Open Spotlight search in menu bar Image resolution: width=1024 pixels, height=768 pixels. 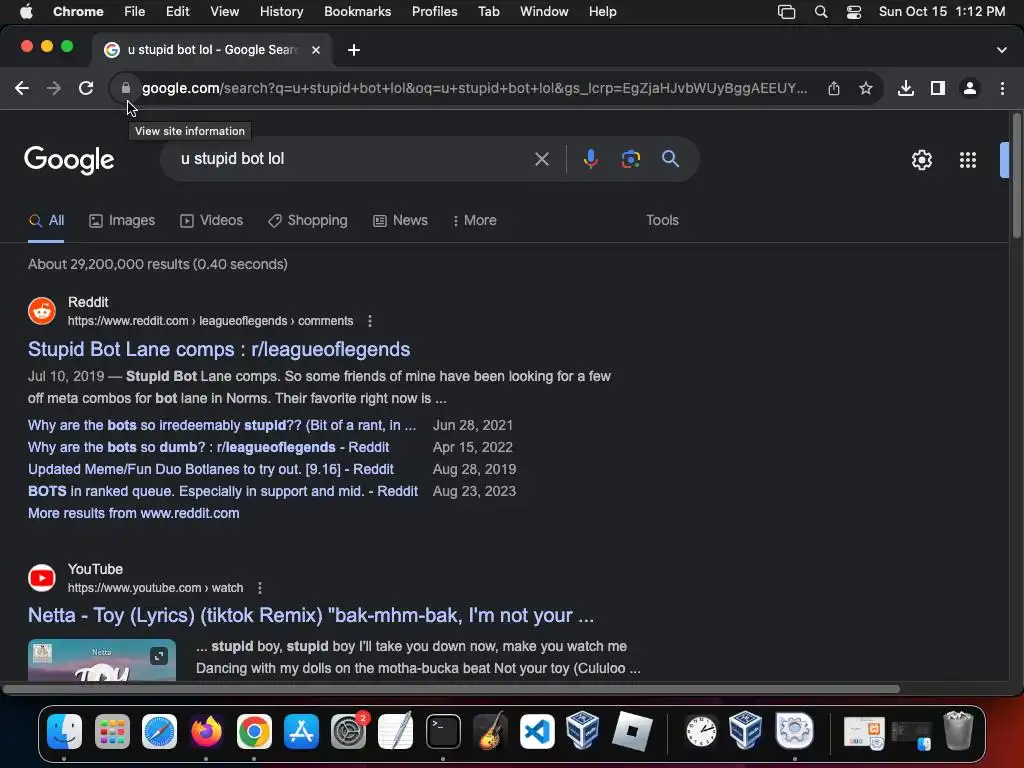821,12
